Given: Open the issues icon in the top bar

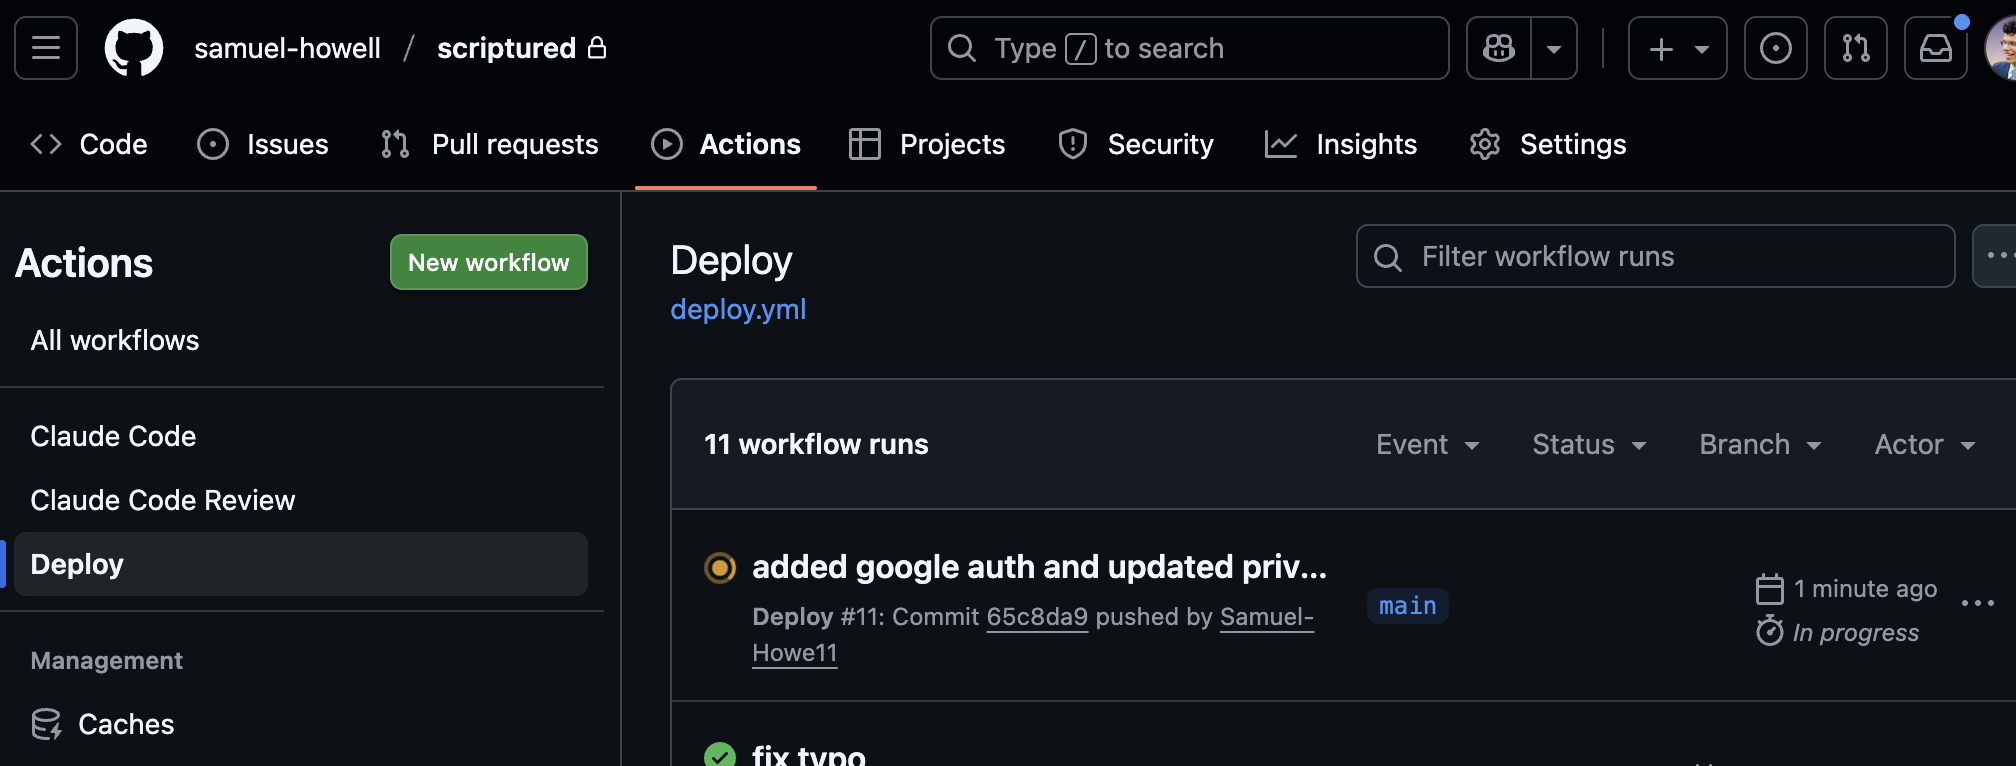Looking at the screenshot, I should click(1776, 48).
